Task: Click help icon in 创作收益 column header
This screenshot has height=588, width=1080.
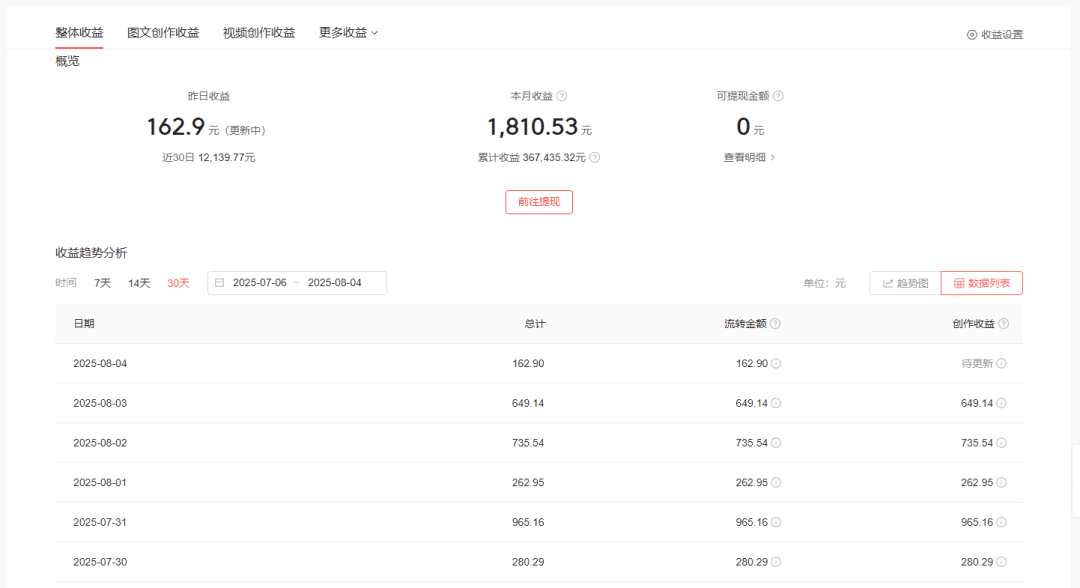Action: [1004, 324]
